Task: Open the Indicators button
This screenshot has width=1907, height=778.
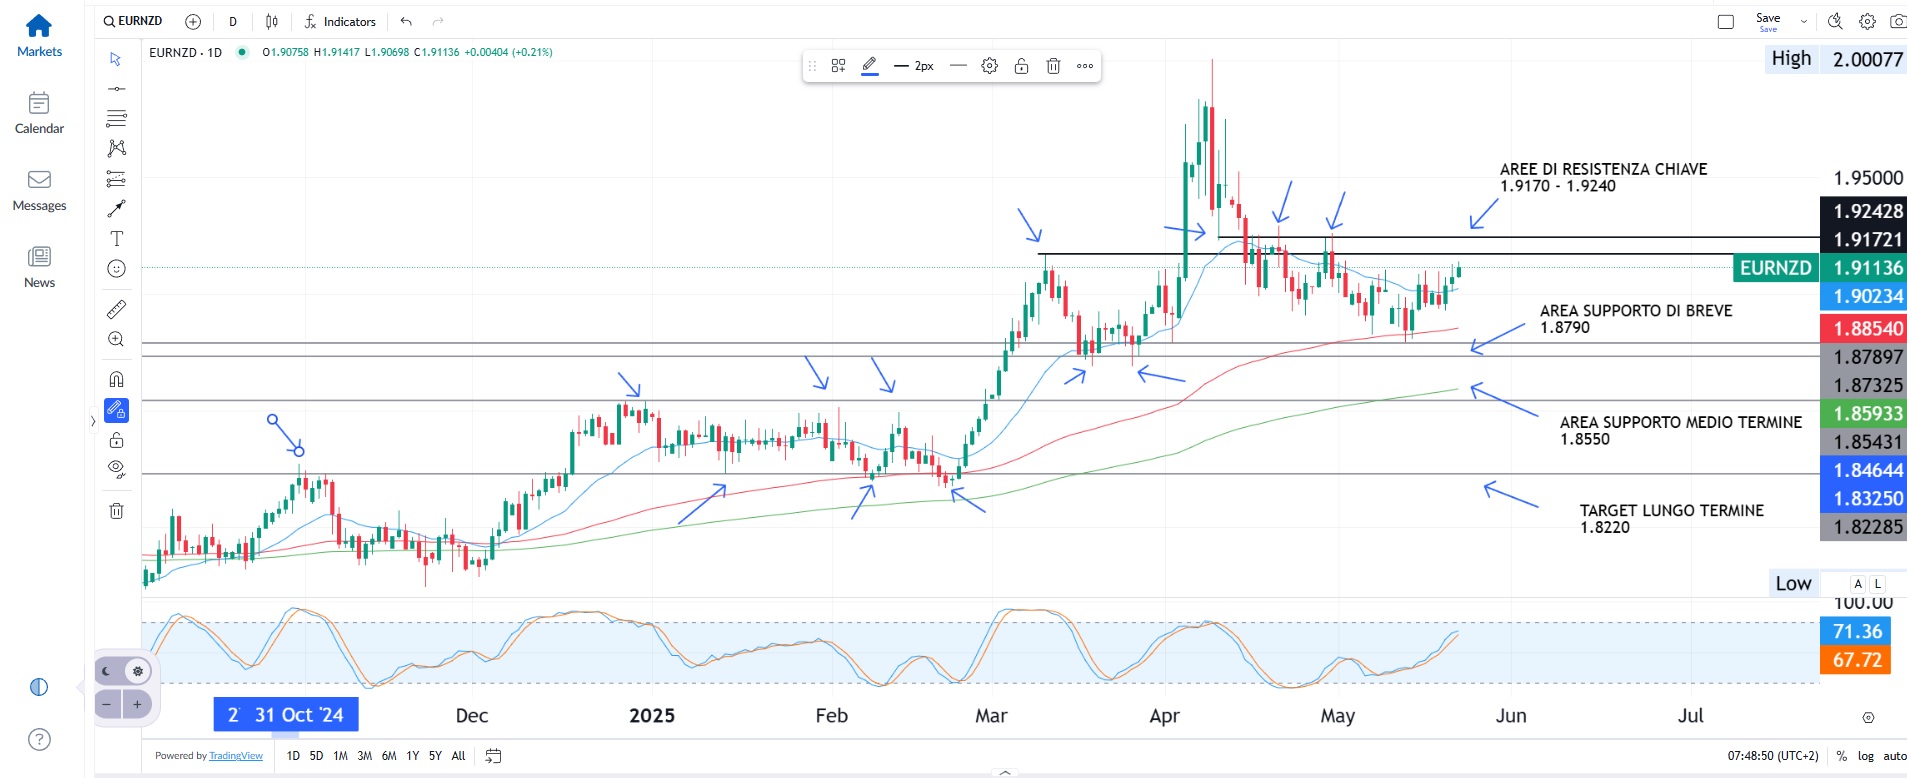Action: click(340, 21)
